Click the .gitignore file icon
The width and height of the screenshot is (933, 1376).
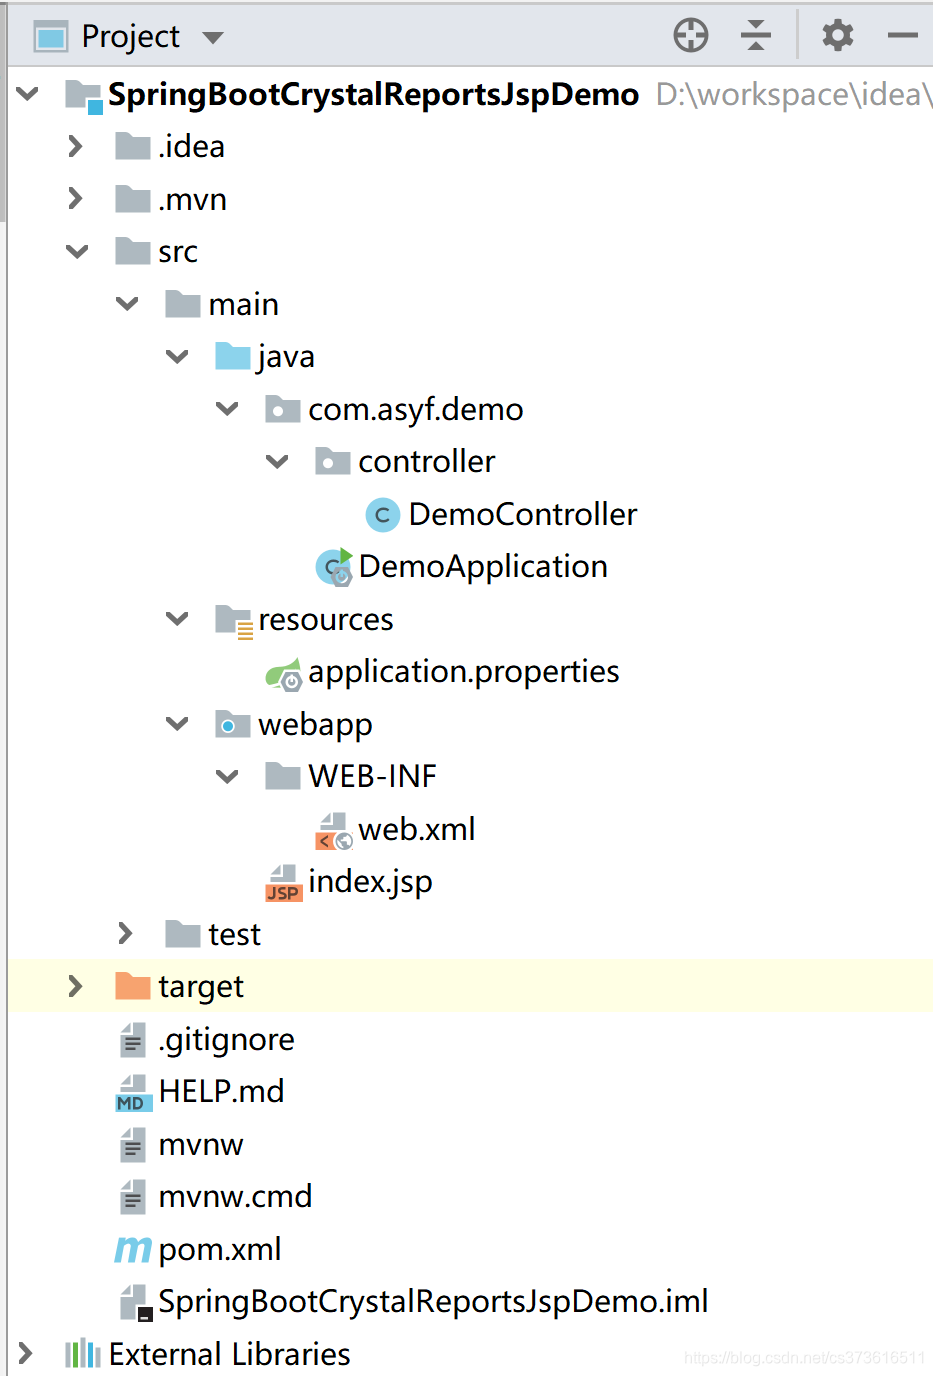click(x=133, y=1040)
